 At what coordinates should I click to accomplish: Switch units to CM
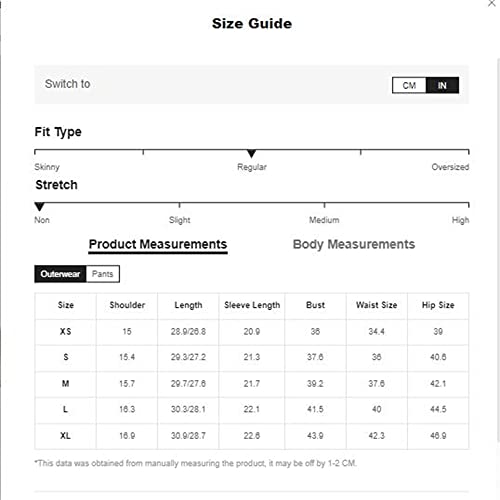point(409,85)
